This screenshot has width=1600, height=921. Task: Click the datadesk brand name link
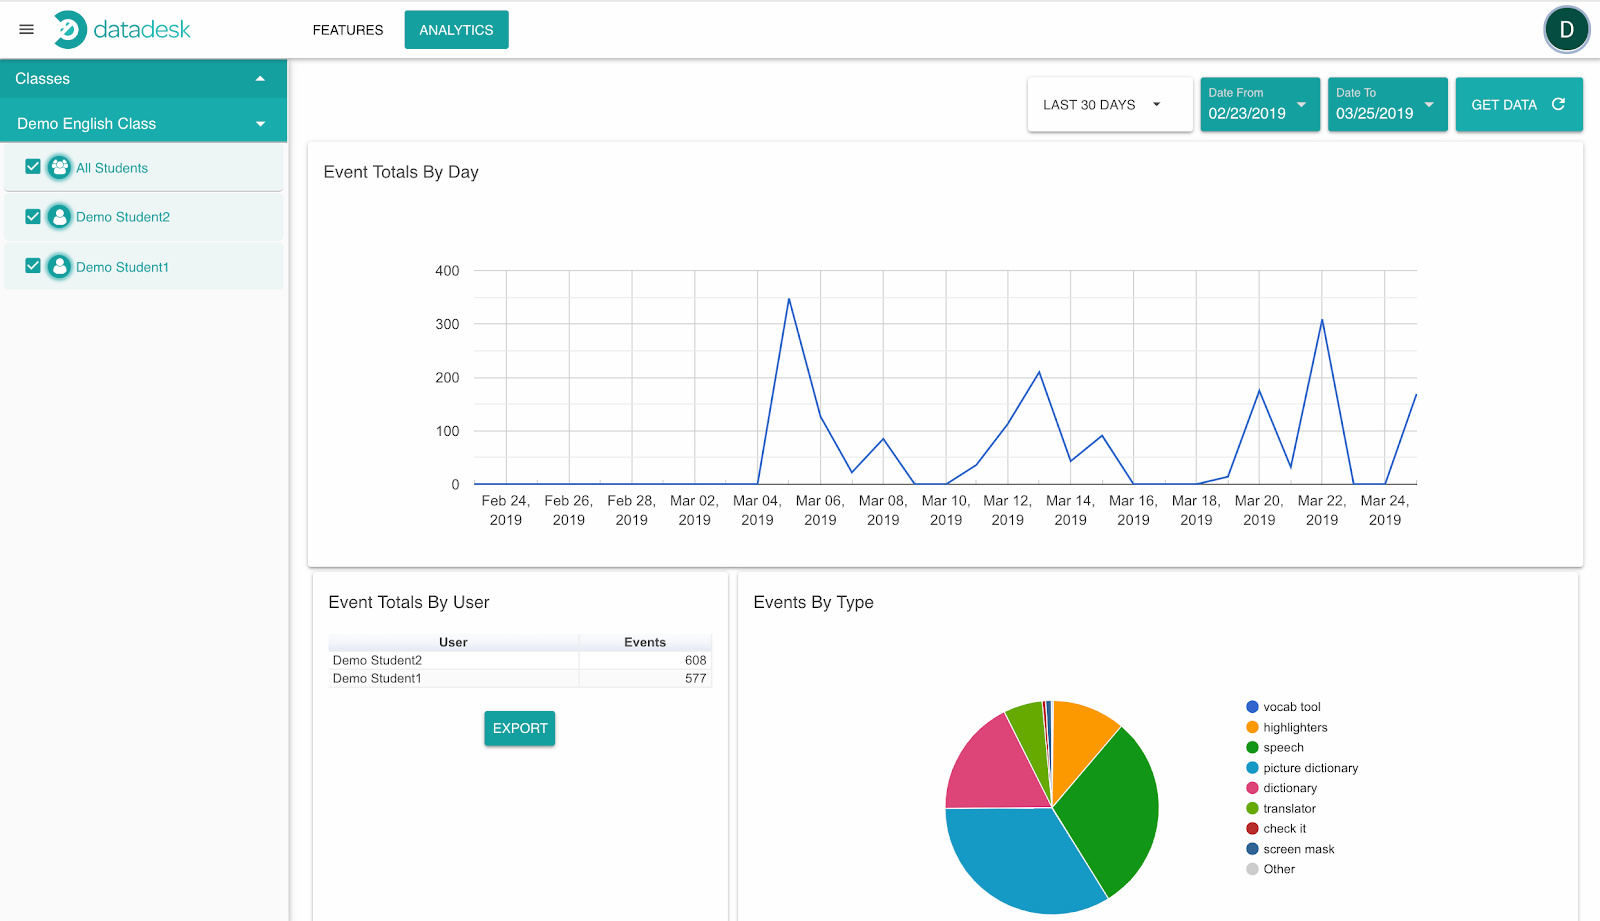[x=142, y=30]
